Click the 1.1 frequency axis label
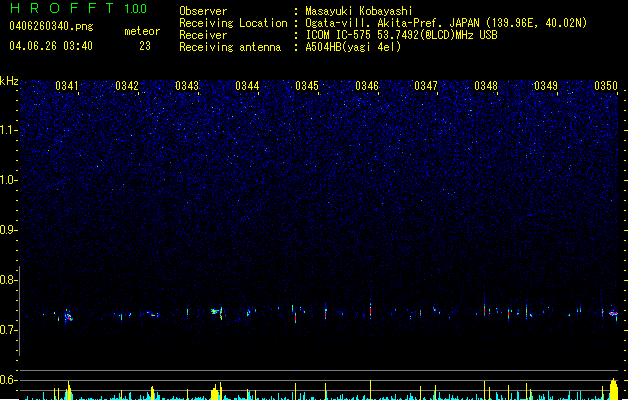This screenshot has width=629, height=400. coord(9,130)
